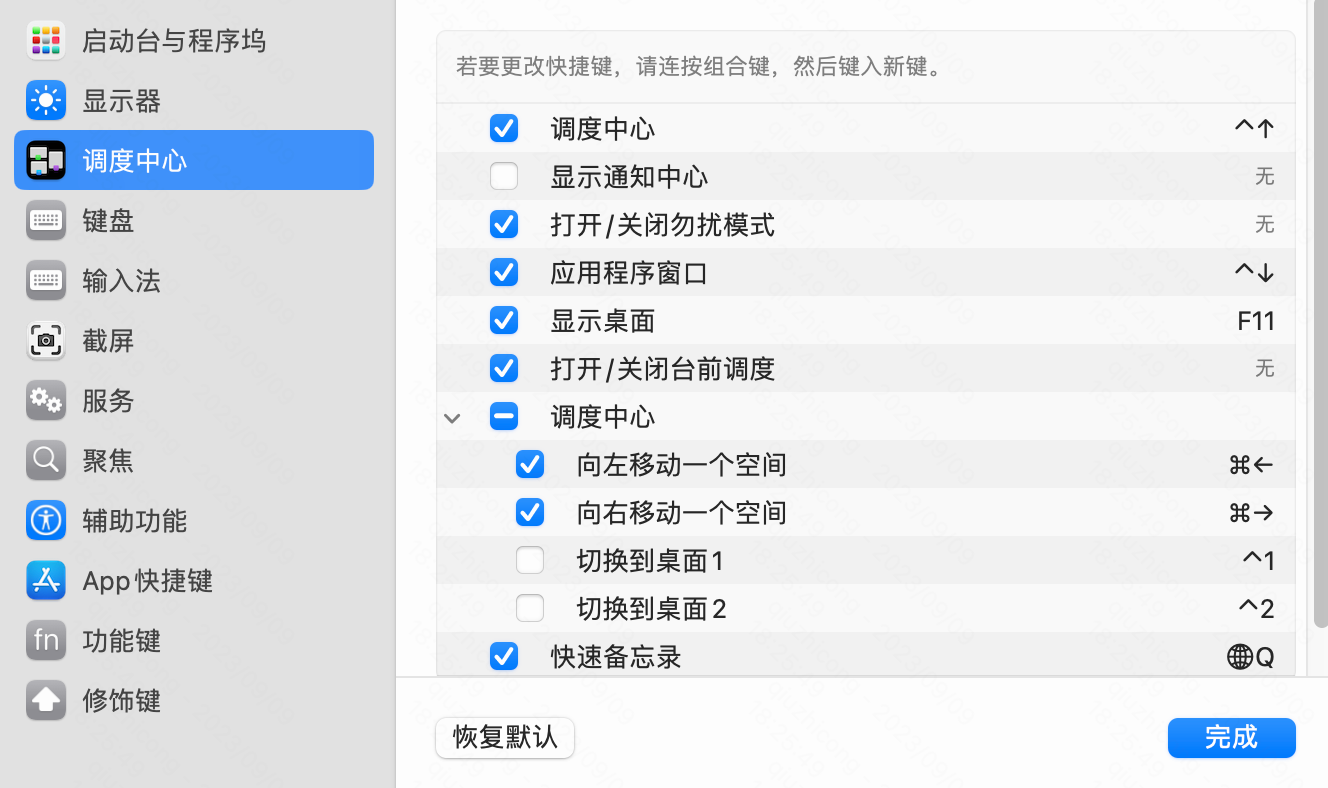
Task: Click the Input Sources icon (输入法)
Action: pos(46,280)
